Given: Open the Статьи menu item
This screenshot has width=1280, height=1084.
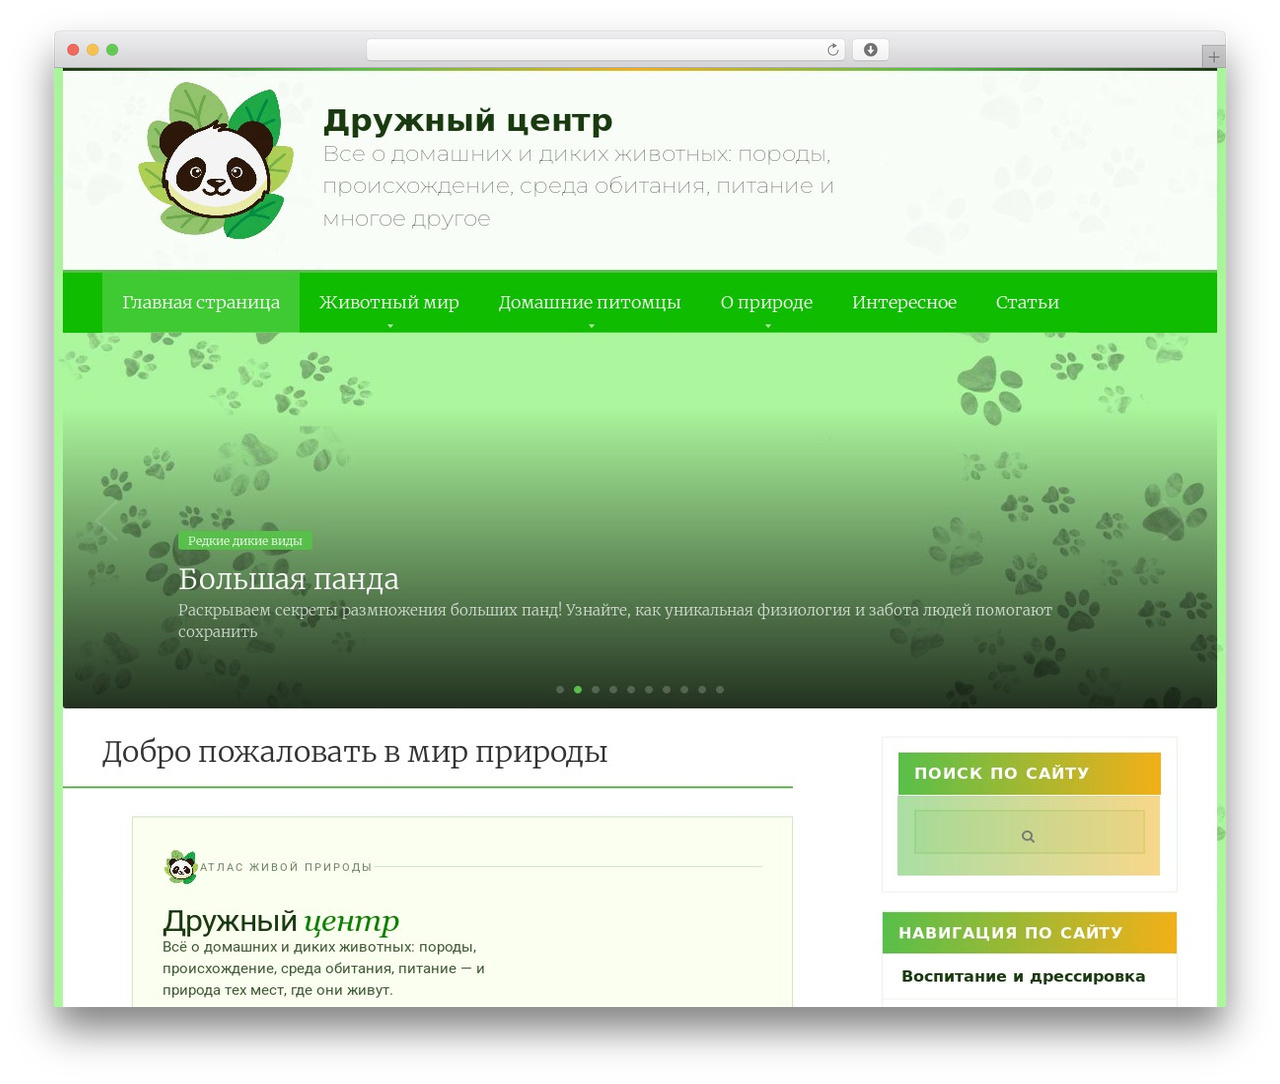Looking at the screenshot, I should tap(1027, 302).
